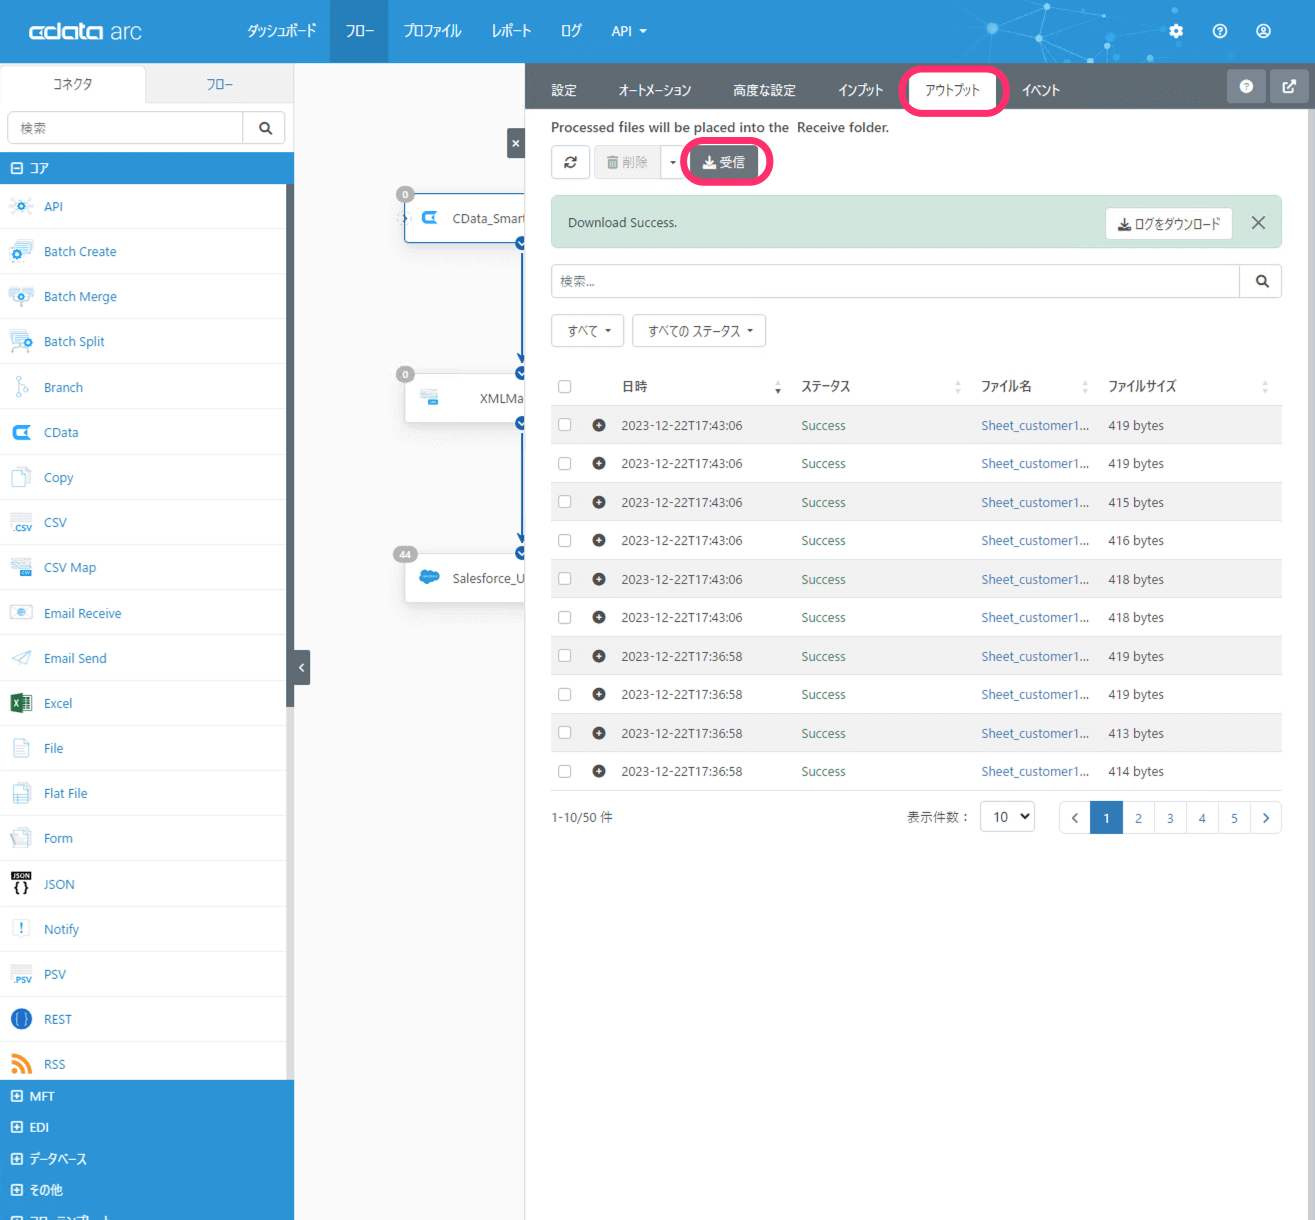This screenshot has width=1315, height=1220.
Task: Click the connector search magnifier button
Action: [x=265, y=128]
